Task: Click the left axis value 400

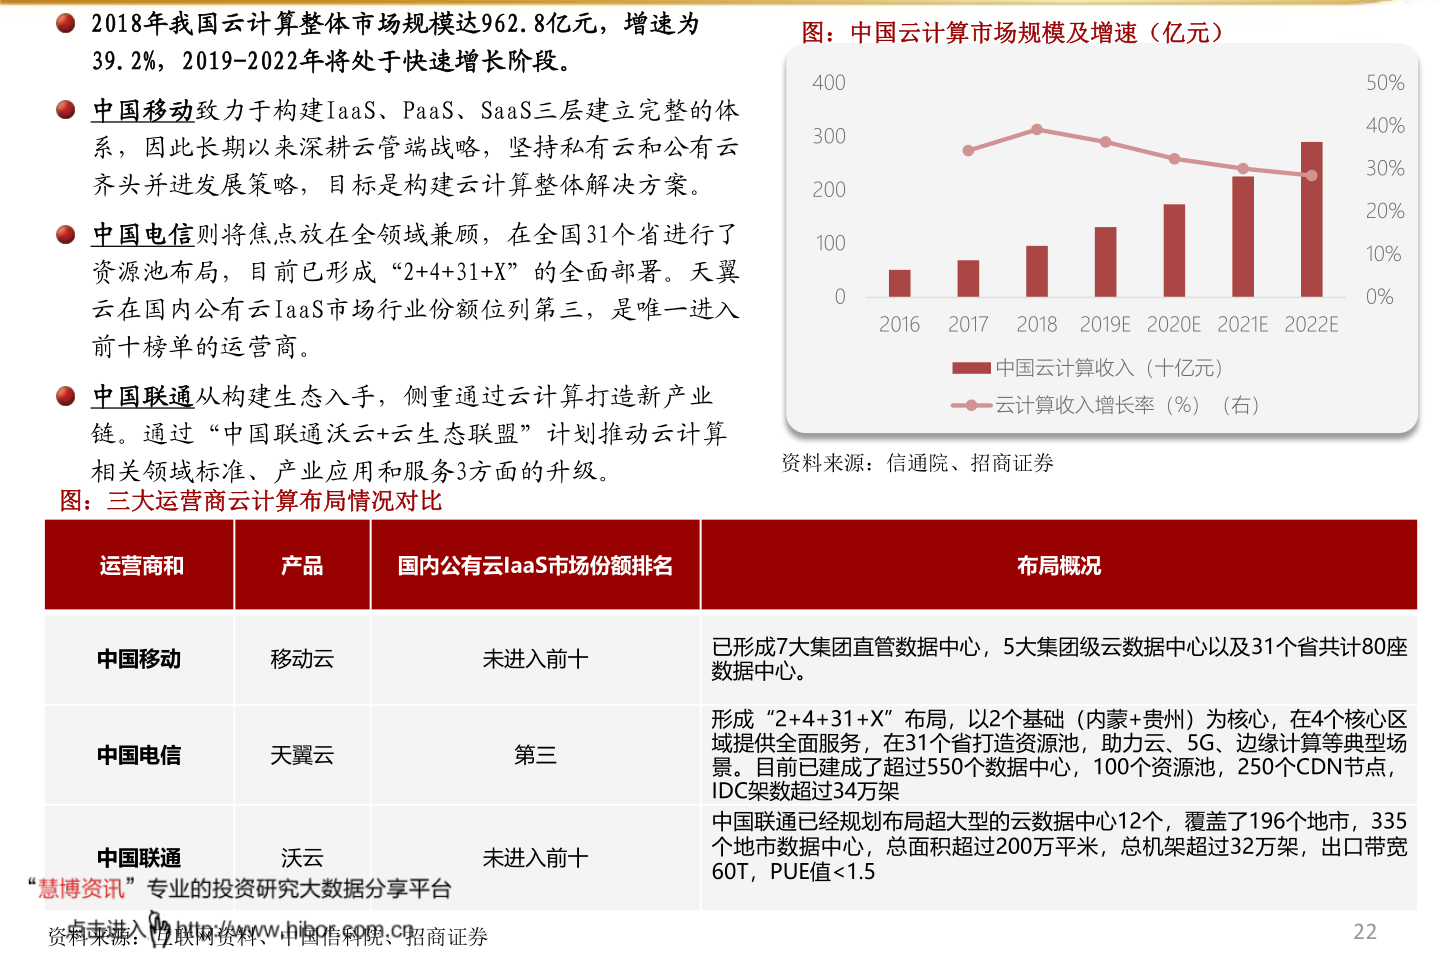Action: (829, 83)
